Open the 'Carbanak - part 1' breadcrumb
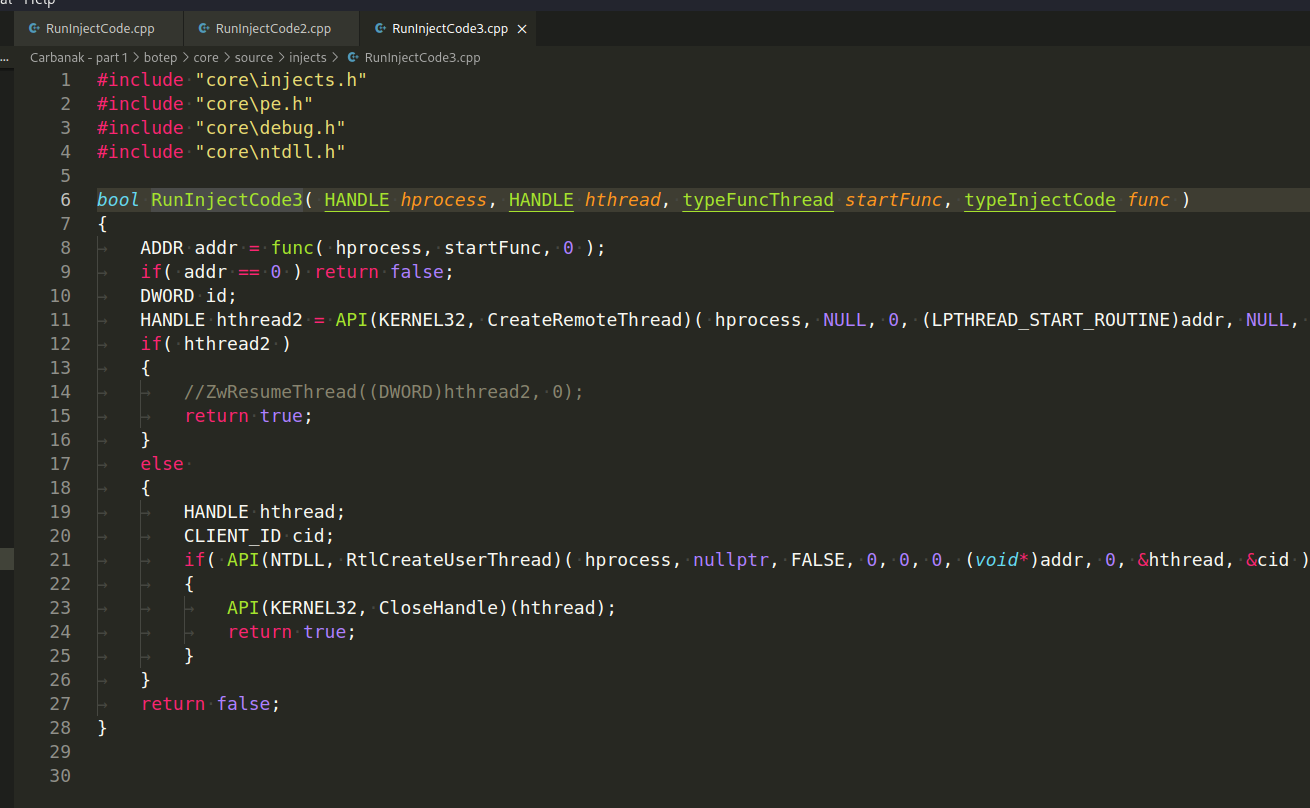1310x808 pixels. (79, 58)
